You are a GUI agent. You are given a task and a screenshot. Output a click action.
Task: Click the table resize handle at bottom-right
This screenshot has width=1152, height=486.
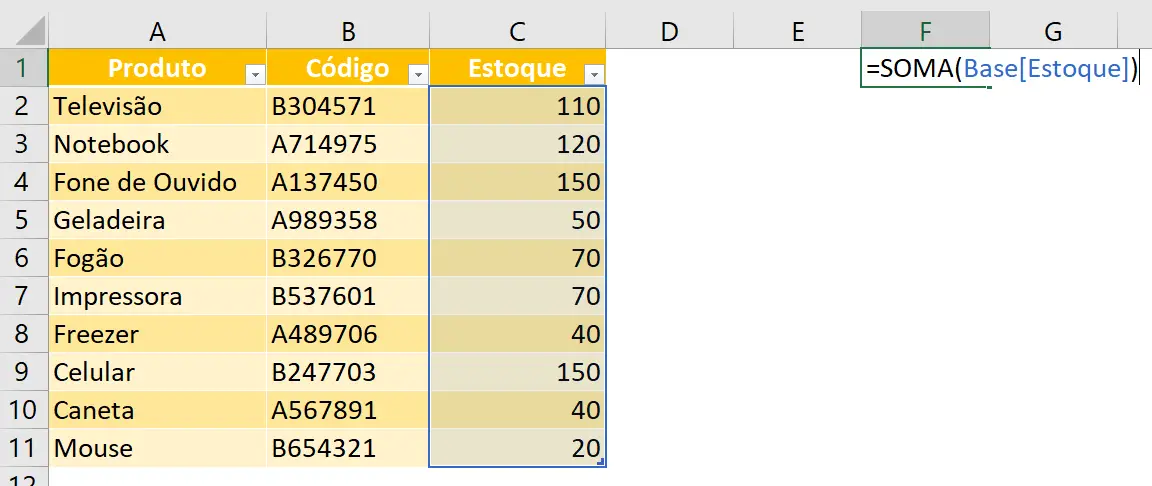601,461
